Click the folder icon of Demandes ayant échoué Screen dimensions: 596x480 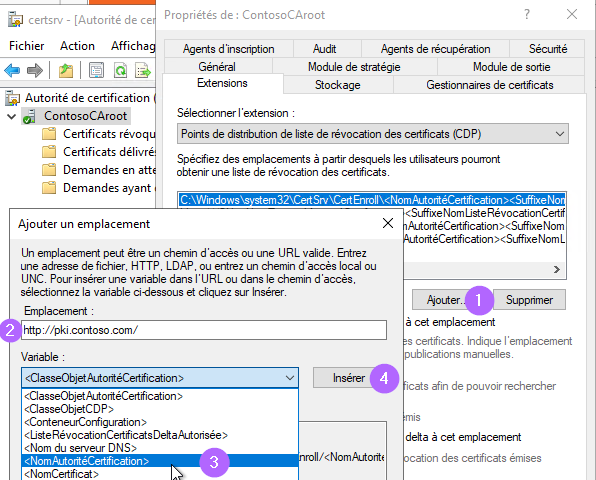[49, 188]
